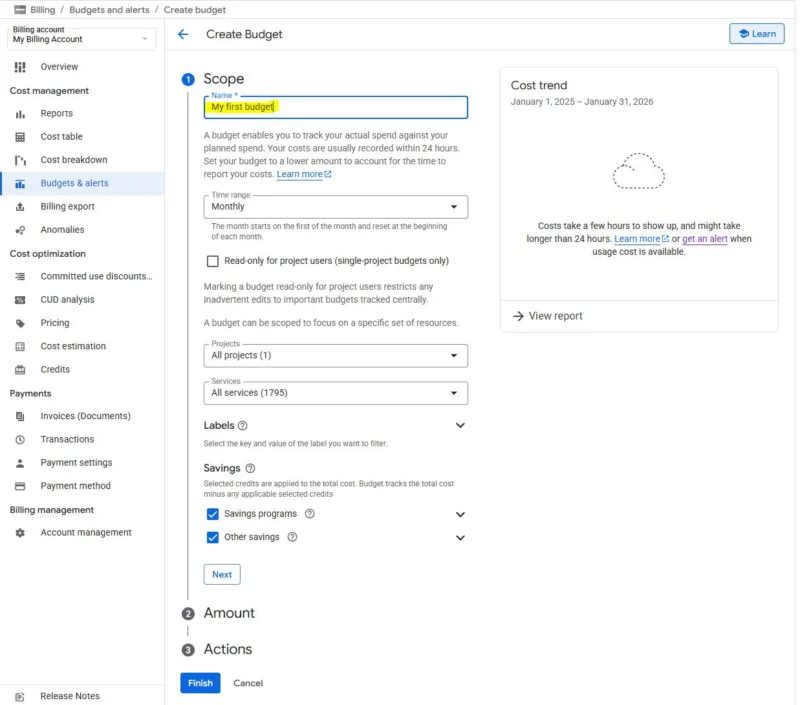Click the Savings help question mark icon
This screenshot has height=705, width=800.
(x=250, y=468)
